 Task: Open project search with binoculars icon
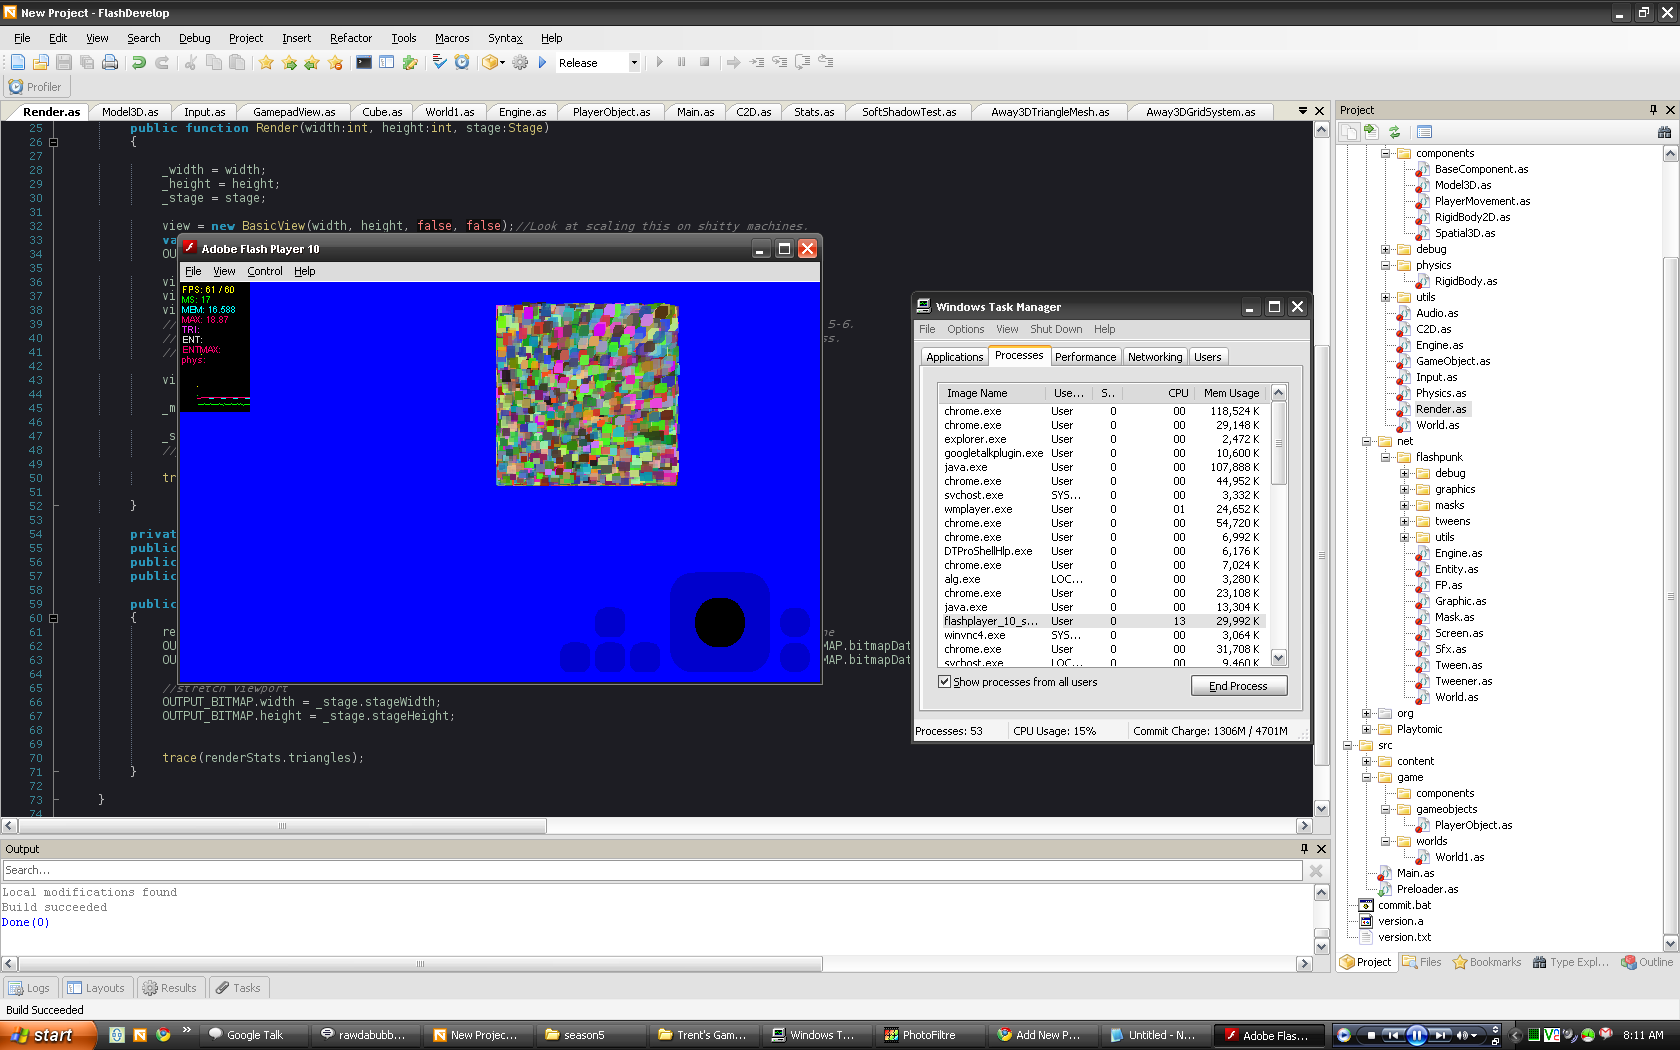click(x=1663, y=133)
